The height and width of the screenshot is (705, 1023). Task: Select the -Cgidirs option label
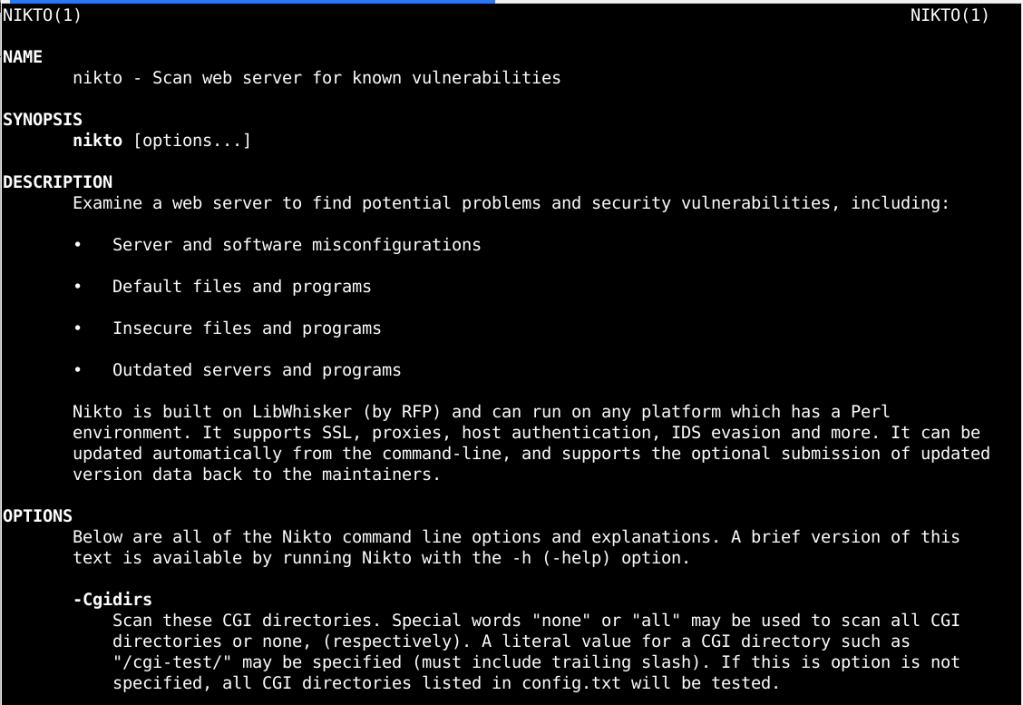[112, 599]
